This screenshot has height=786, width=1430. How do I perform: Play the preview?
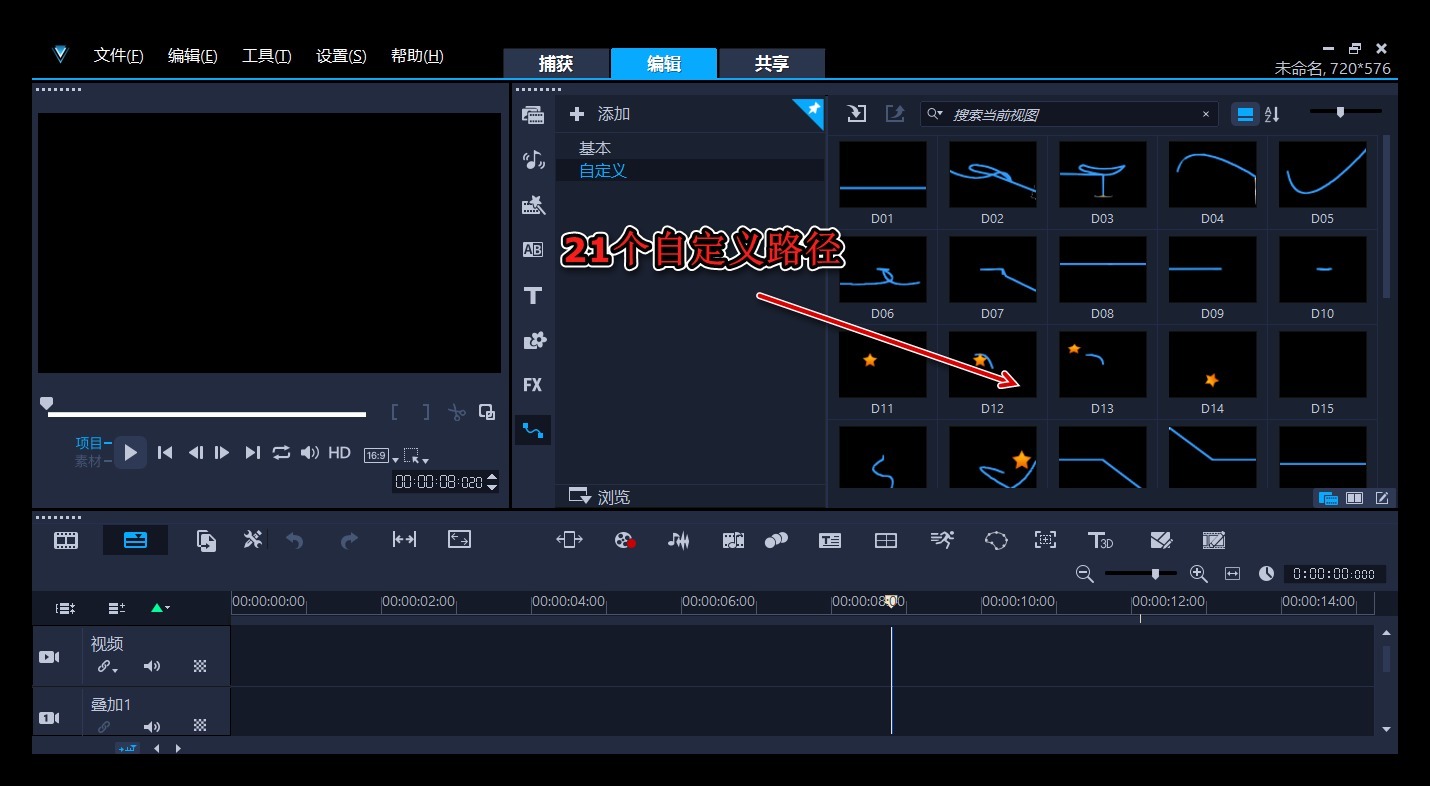[x=130, y=452]
